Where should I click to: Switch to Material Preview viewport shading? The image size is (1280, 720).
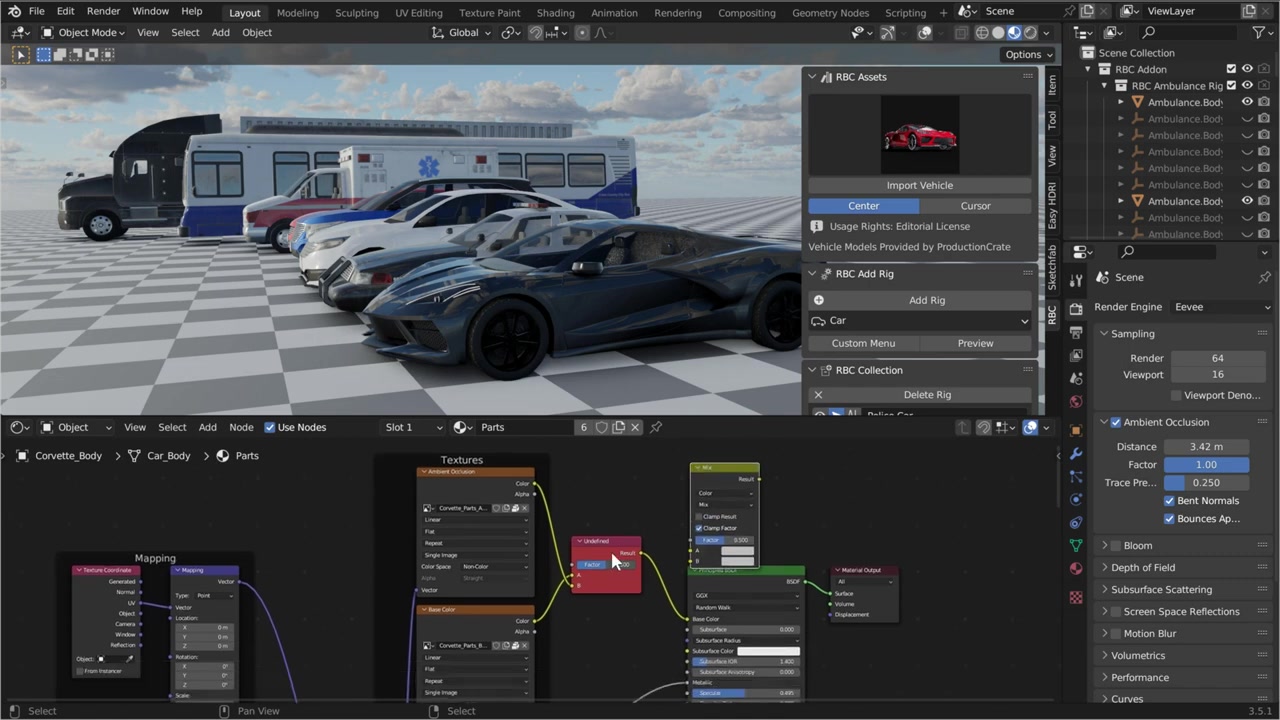coord(1014,33)
